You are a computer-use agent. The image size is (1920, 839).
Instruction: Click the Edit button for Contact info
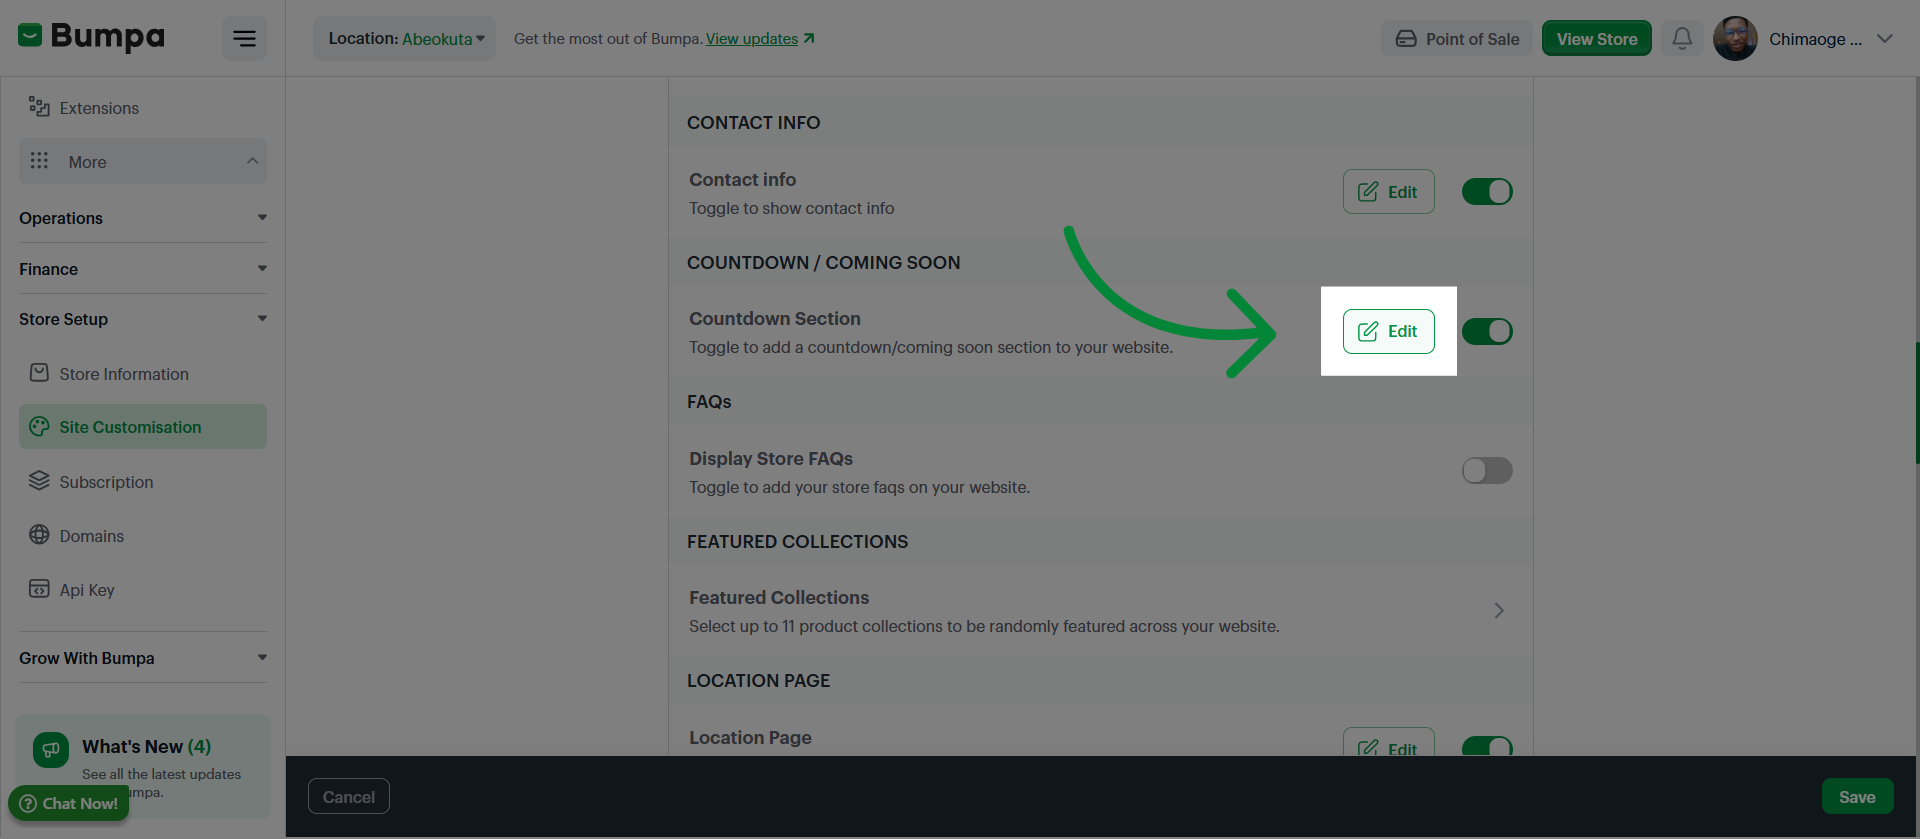1388,191
